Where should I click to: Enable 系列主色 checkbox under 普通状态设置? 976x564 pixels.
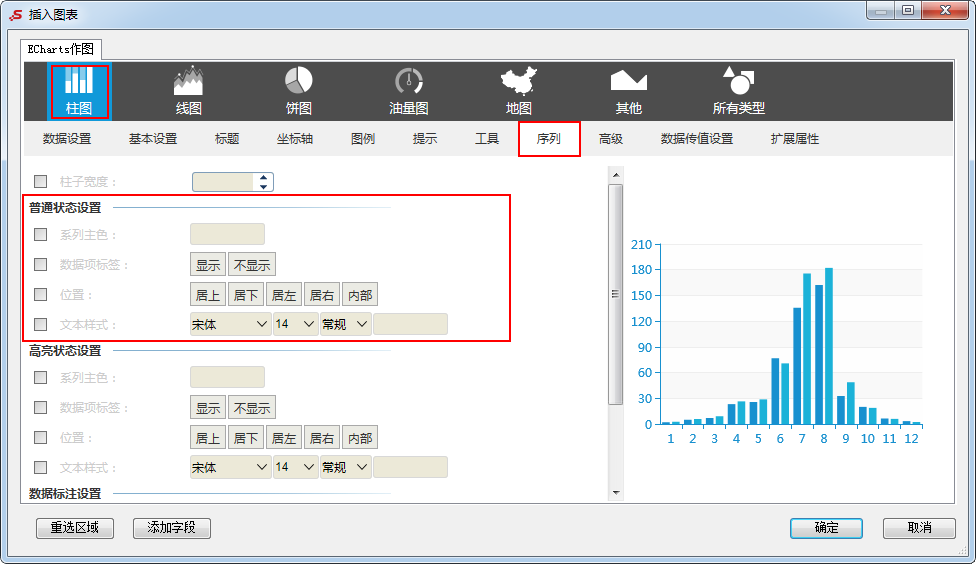pyautogui.click(x=40, y=235)
